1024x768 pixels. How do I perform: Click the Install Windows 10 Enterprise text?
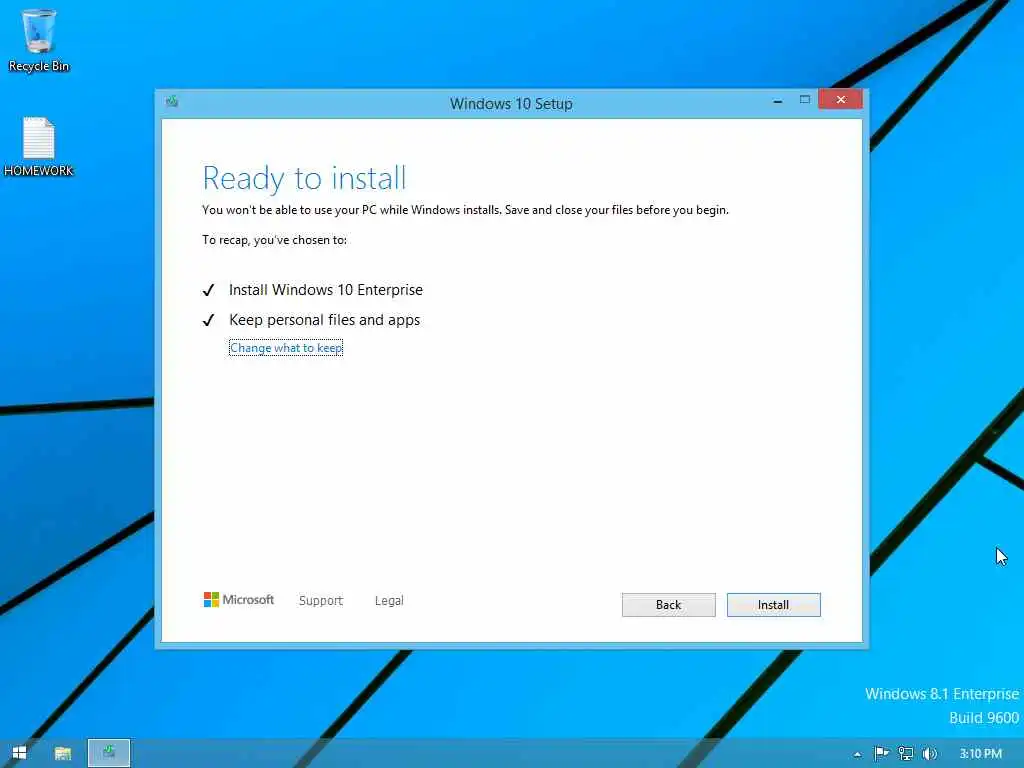coord(326,290)
